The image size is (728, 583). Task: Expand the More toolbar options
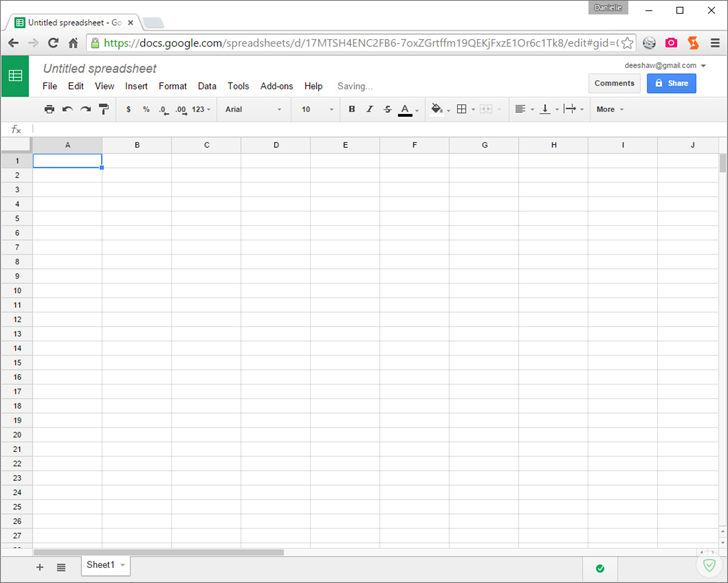pos(610,109)
